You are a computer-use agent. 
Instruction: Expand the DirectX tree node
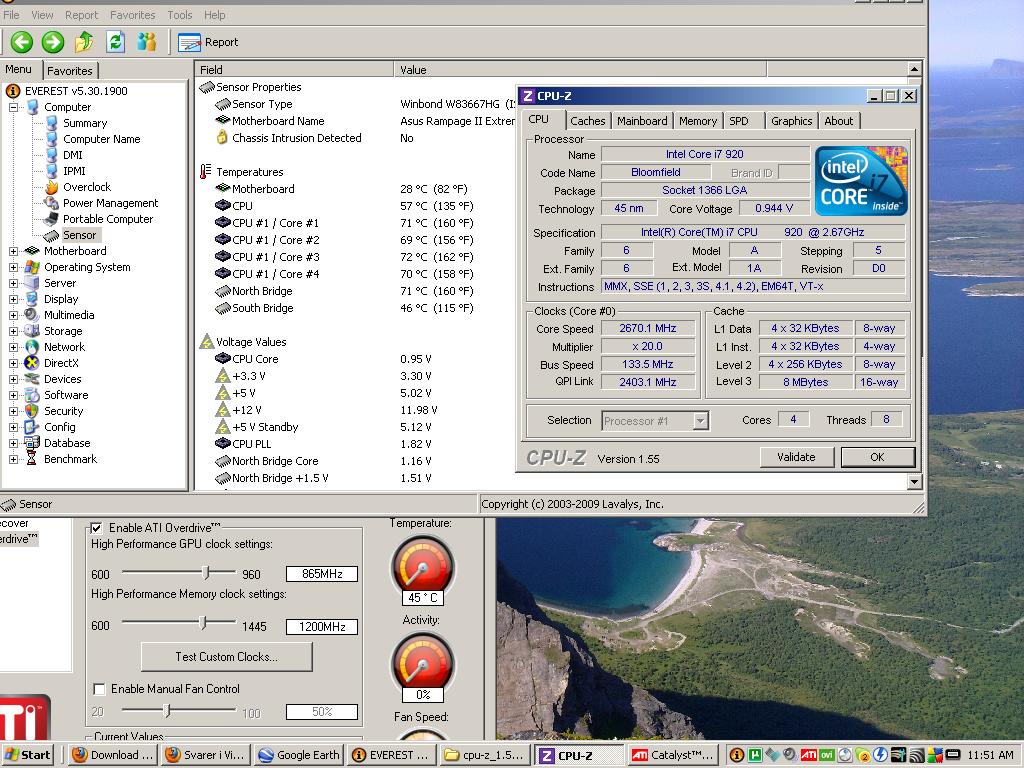coord(13,363)
